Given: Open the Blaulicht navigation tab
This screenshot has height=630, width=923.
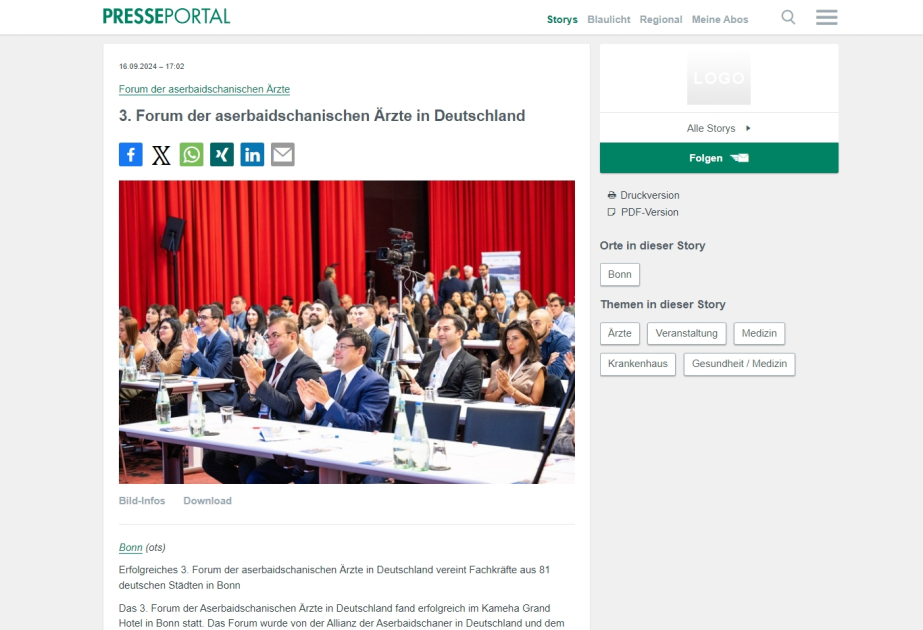Looking at the screenshot, I should (x=609, y=19).
